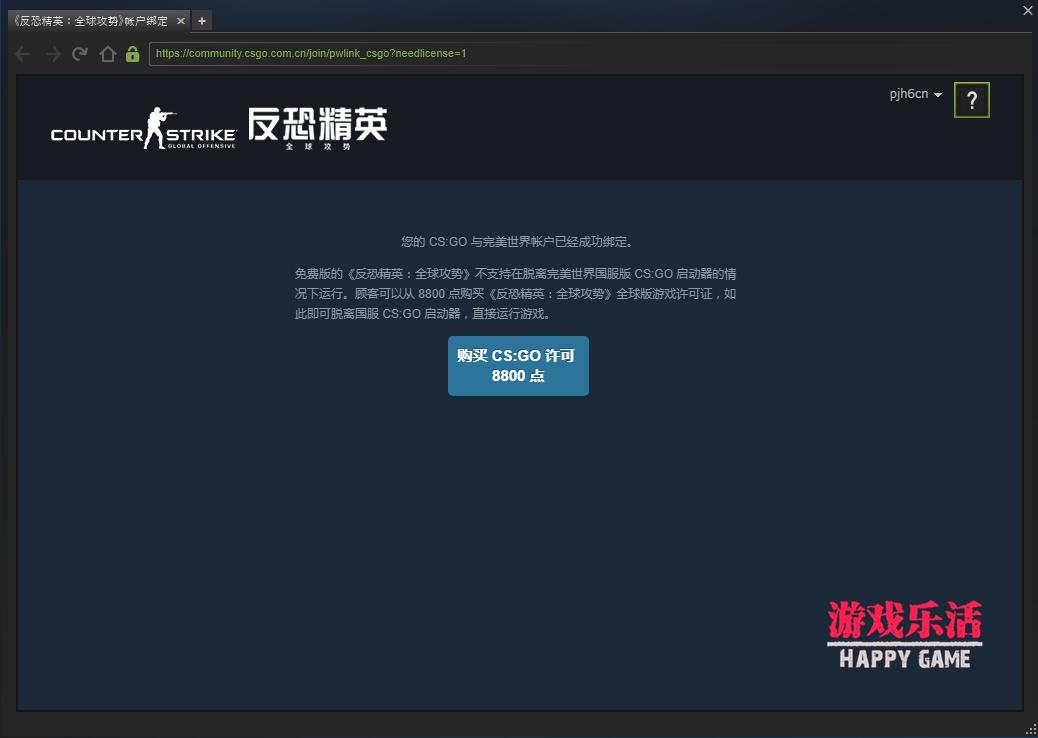Viewport: 1038px width, 738px height.
Task: Open a new tab with the + button
Action: pyautogui.click(x=201, y=20)
